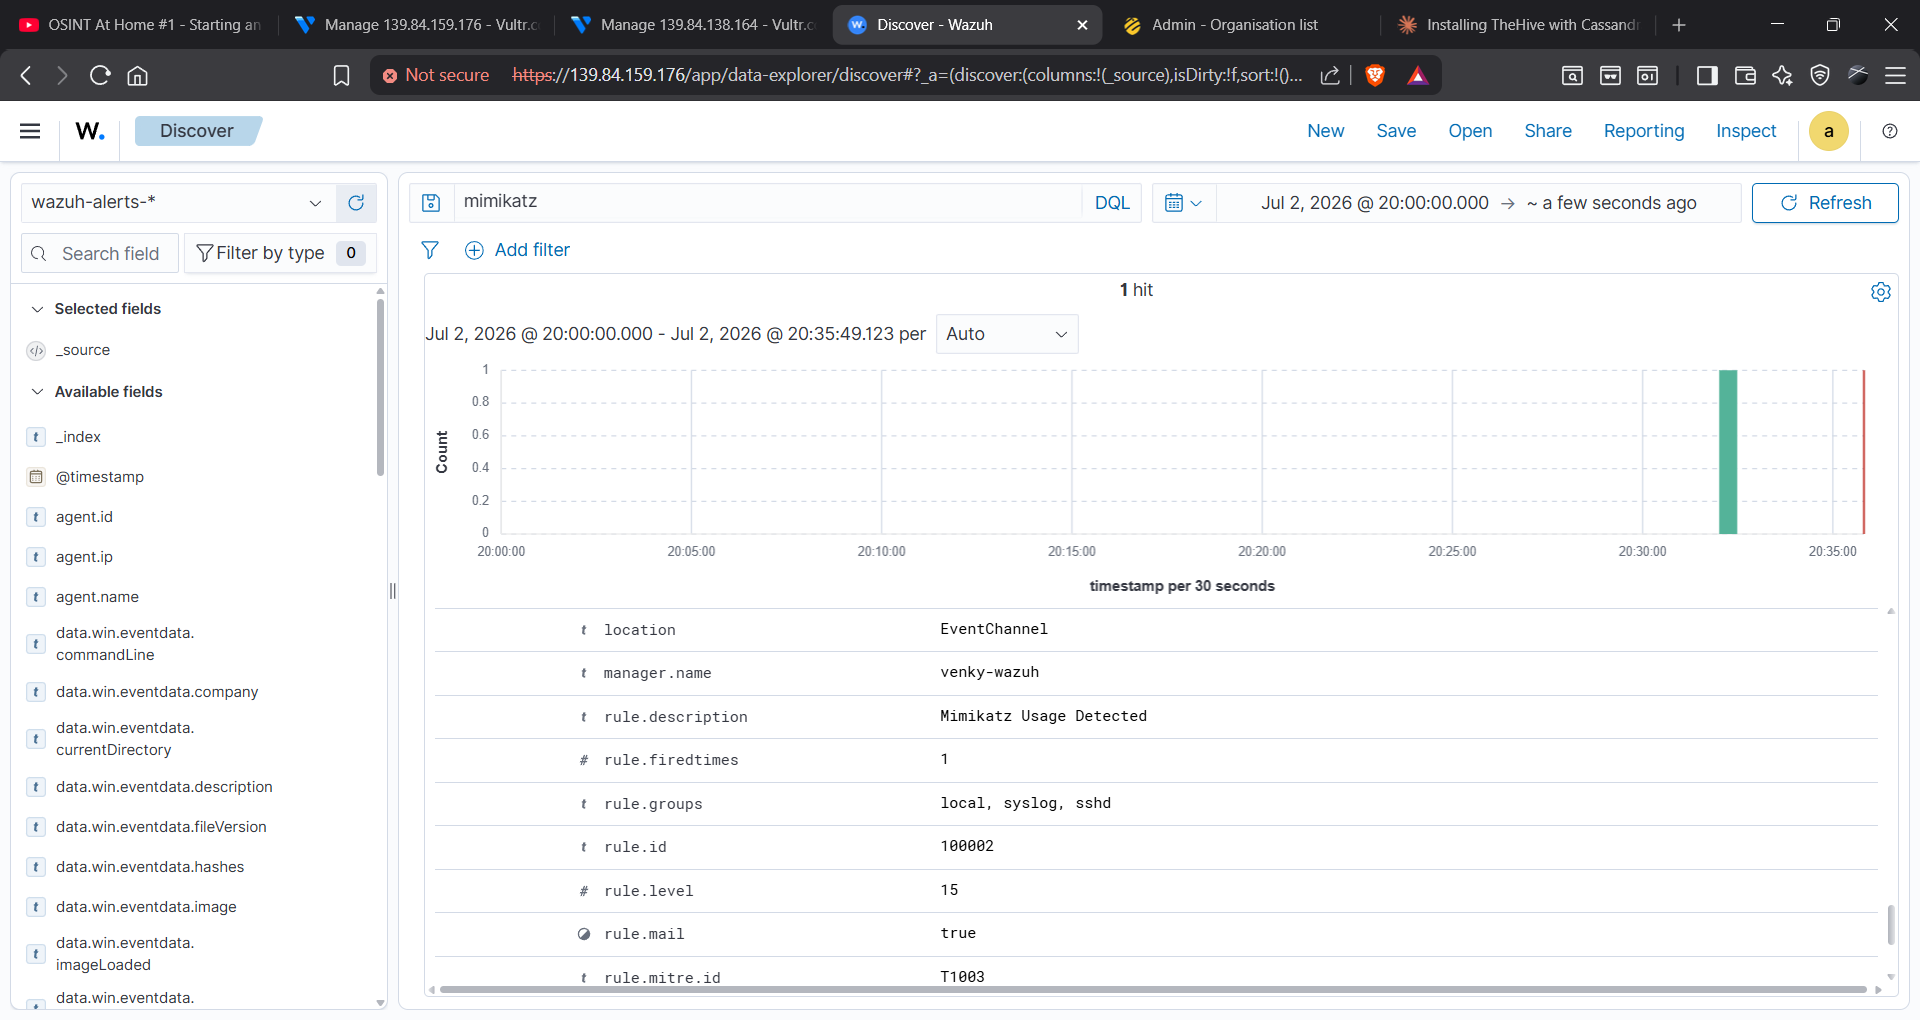The image size is (1920, 1020).
Task: Click the mimikatz query input
Action: click(767, 202)
